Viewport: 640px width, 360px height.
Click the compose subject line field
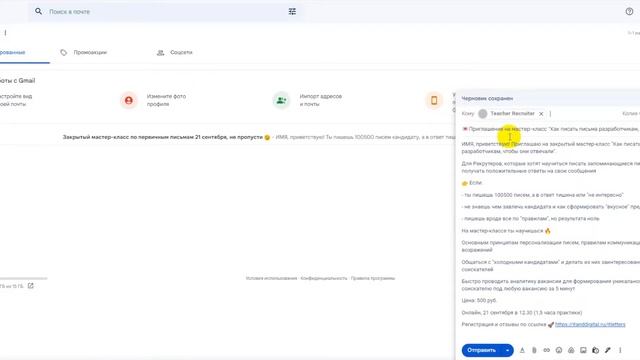[x=551, y=129]
